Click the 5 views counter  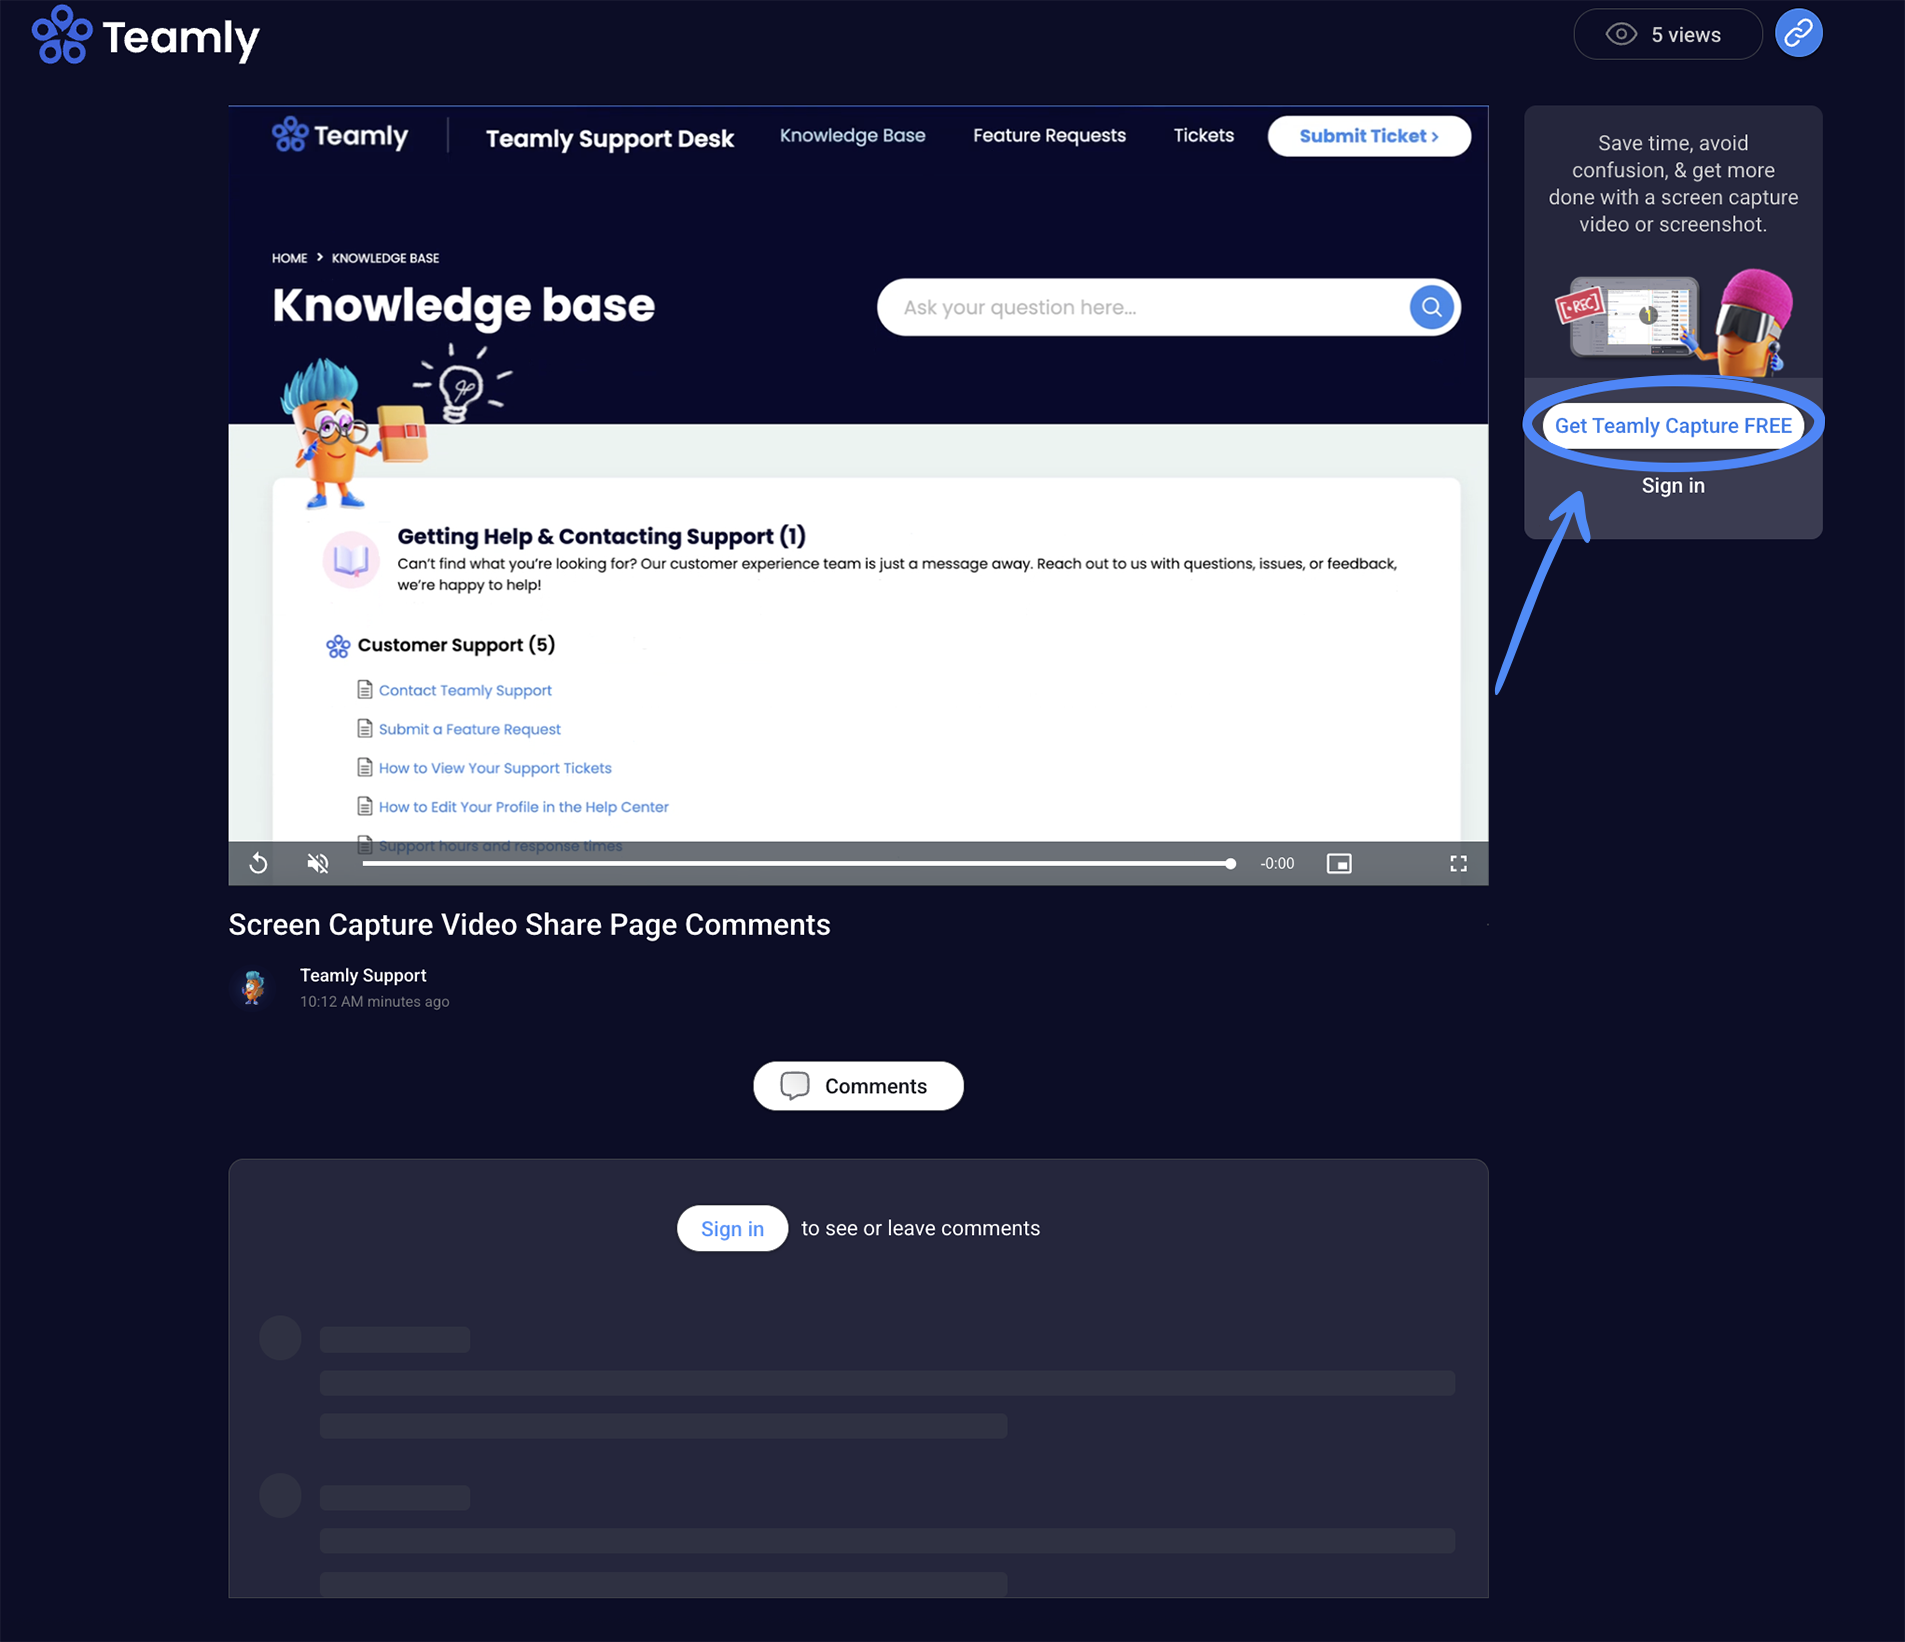coord(1667,35)
